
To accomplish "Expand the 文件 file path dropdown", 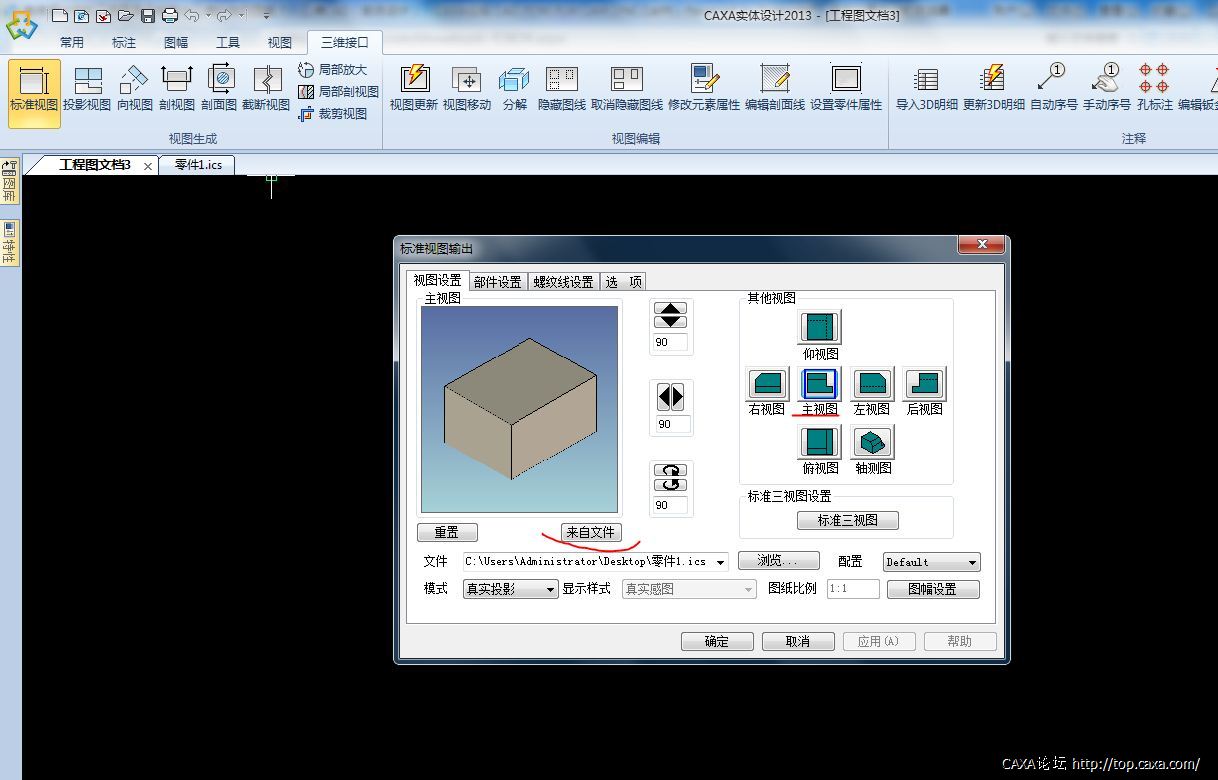I will pyautogui.click(x=720, y=562).
